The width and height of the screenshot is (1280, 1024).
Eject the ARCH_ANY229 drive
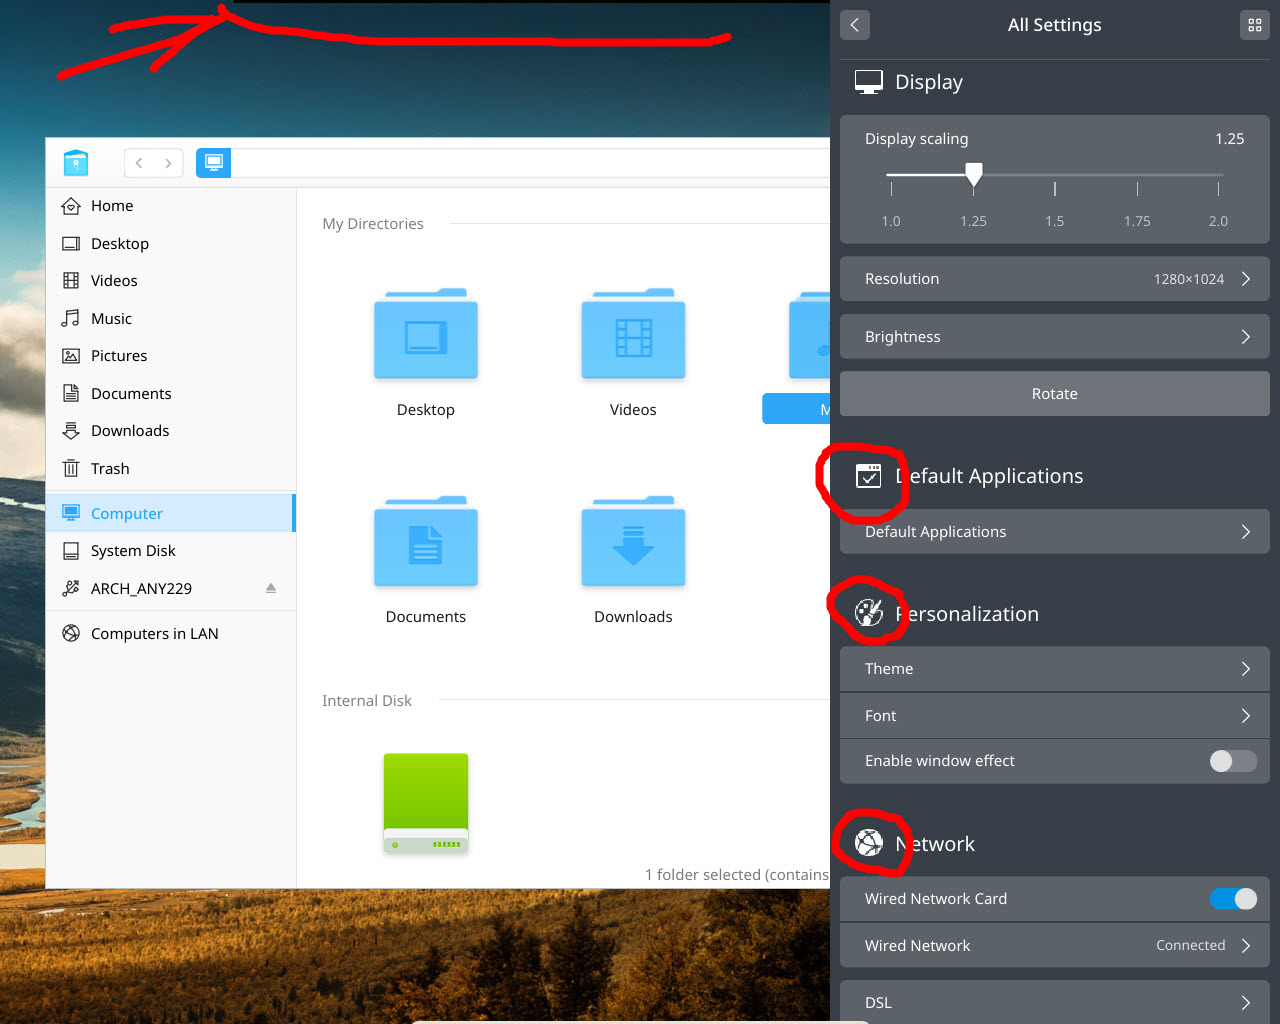271,588
